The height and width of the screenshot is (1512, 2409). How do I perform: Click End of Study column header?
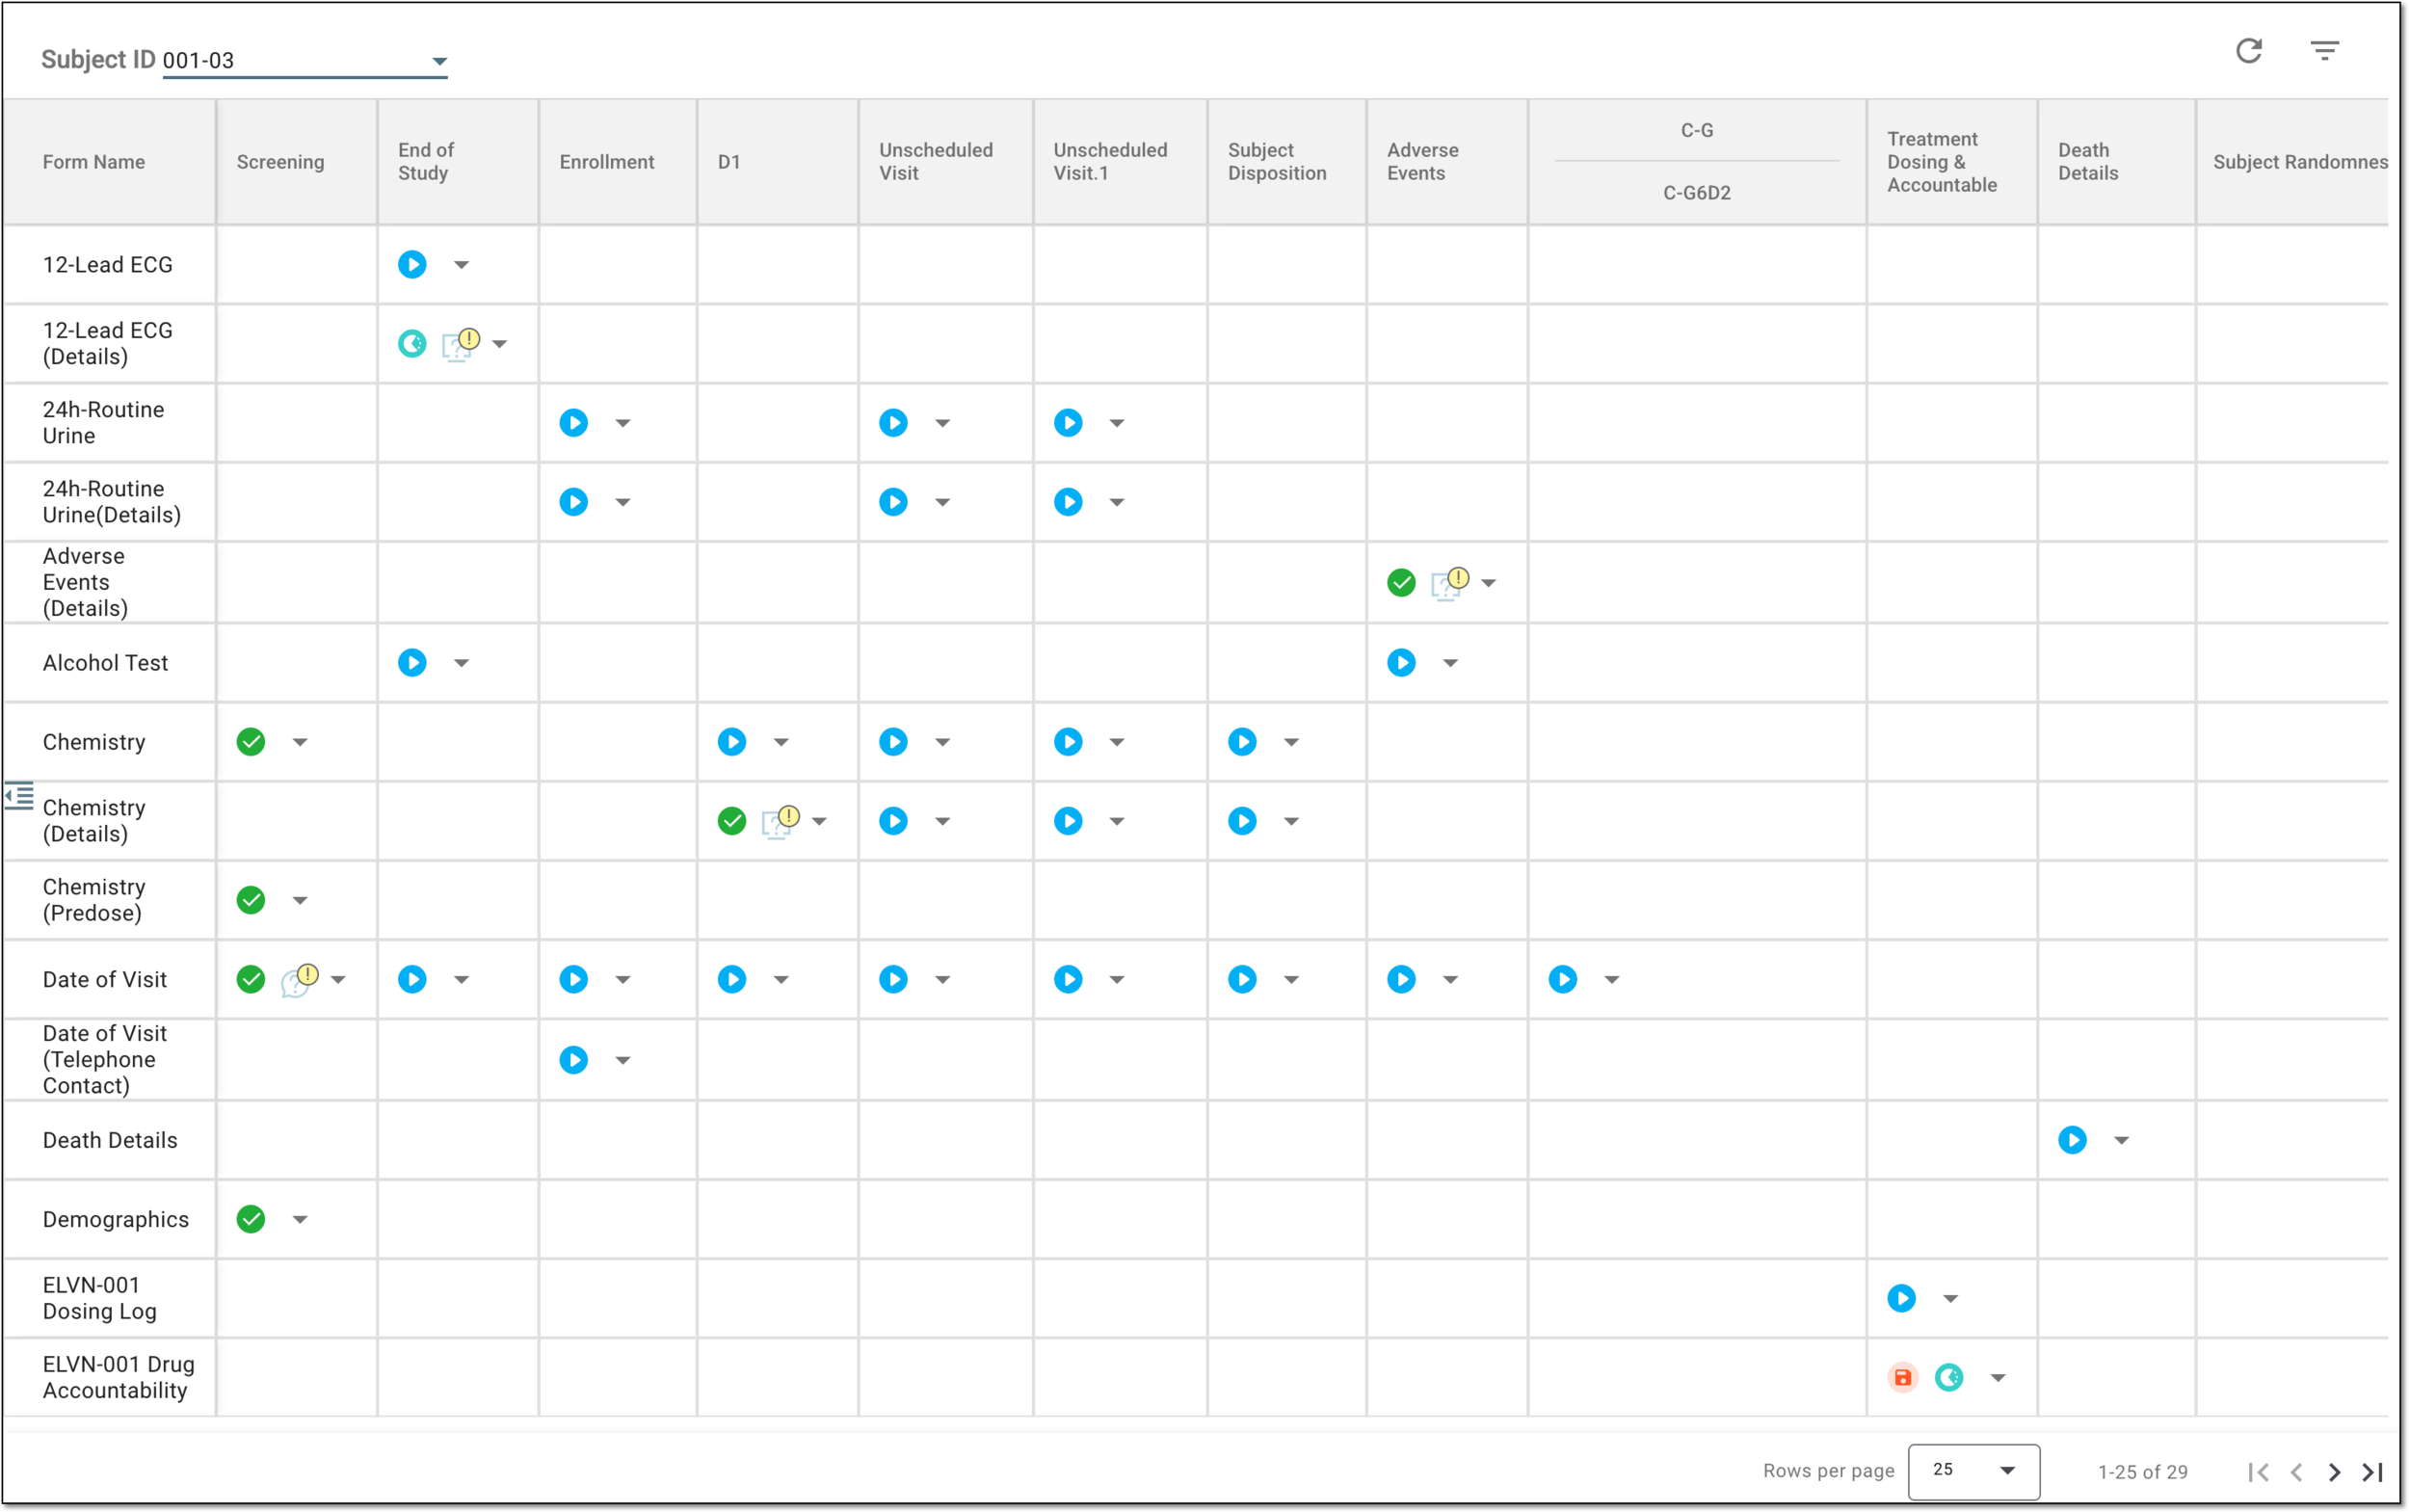click(x=426, y=162)
